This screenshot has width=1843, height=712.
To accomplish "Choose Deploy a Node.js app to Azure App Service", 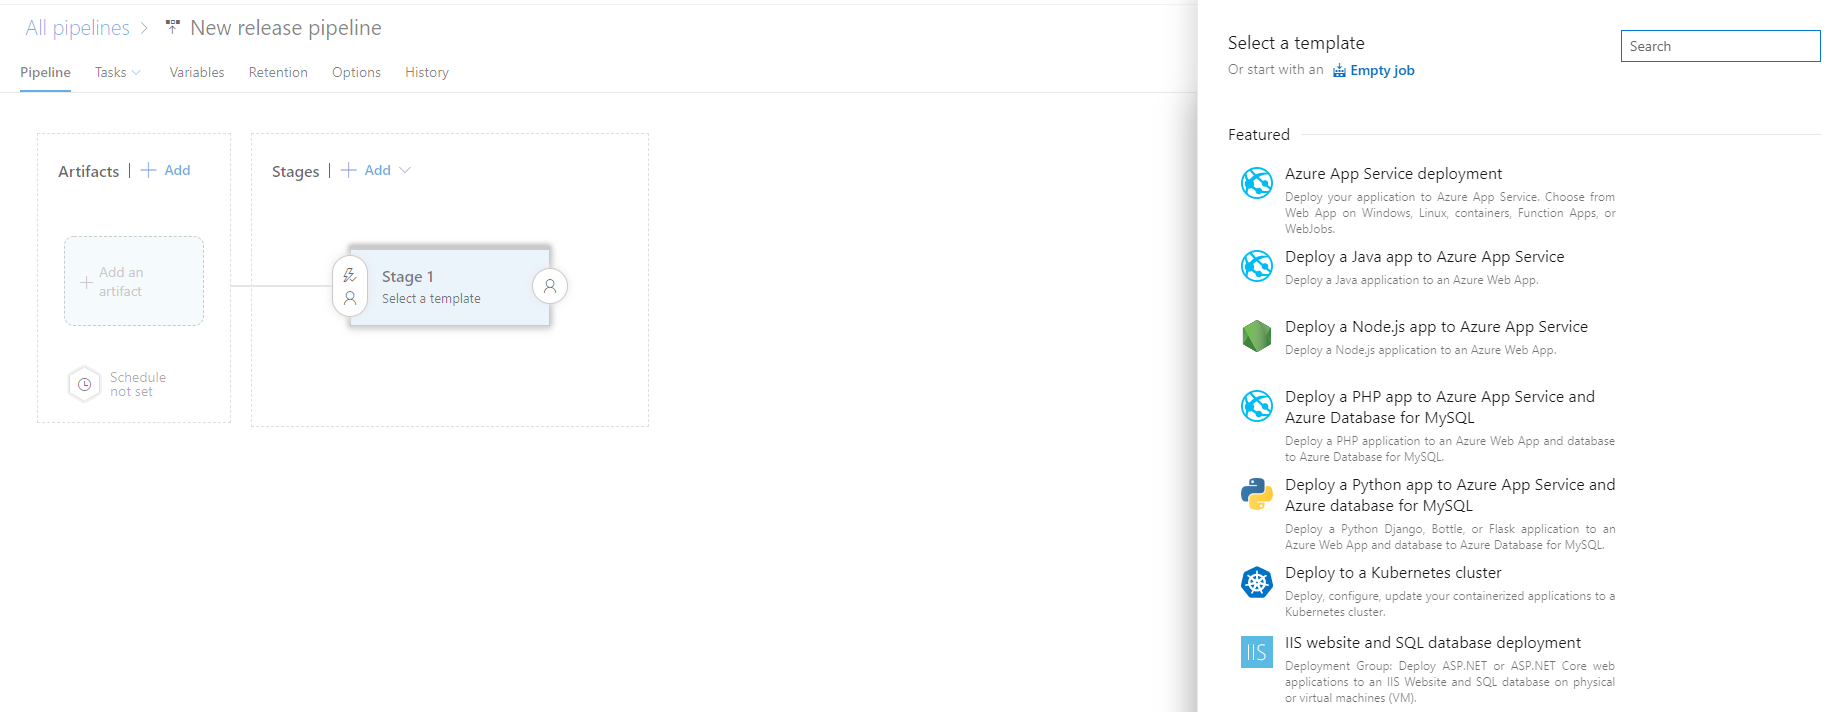I will (x=1436, y=327).
